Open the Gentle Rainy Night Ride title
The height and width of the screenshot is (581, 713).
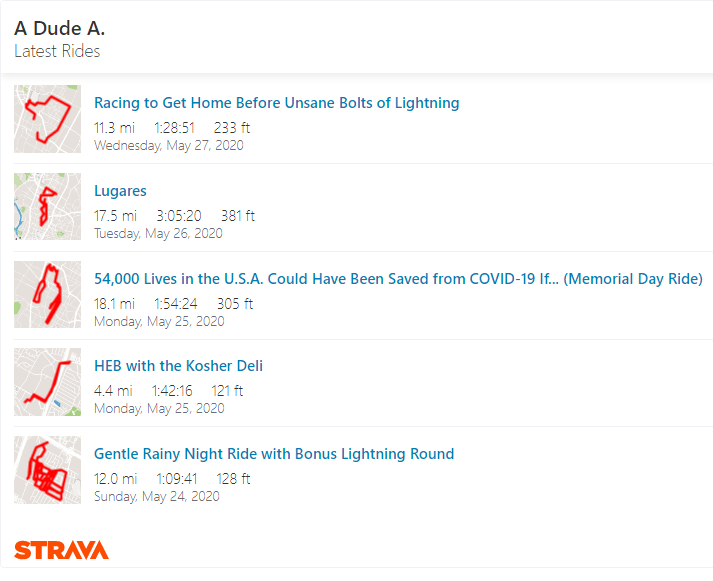[x=274, y=454]
